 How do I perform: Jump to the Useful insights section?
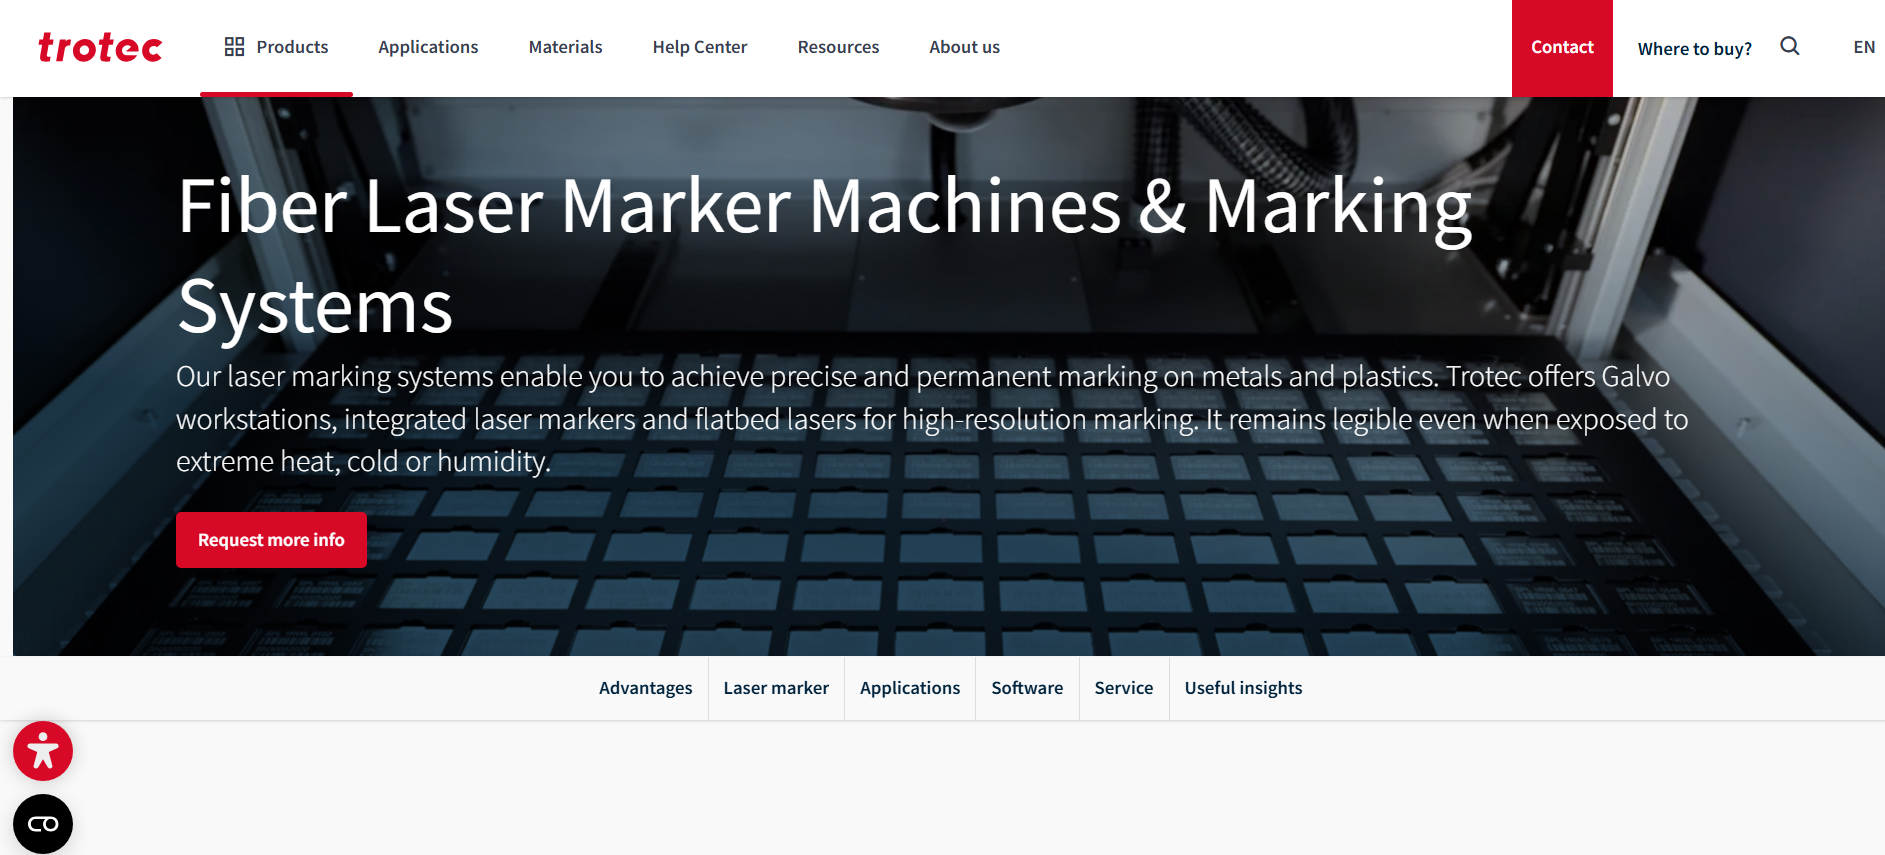pyautogui.click(x=1243, y=688)
